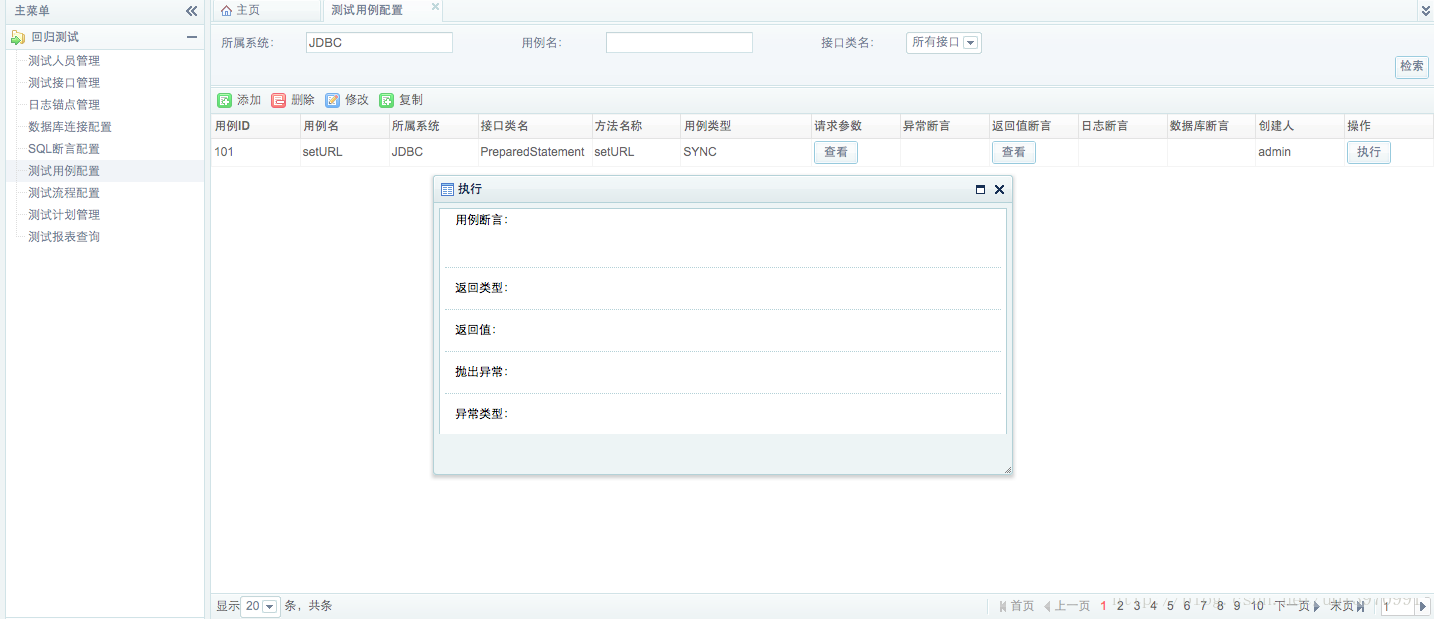Viewport: 1434px width, 619px height.
Task: Close the 测试用例配置 tab with x
Action: tap(435, 7)
